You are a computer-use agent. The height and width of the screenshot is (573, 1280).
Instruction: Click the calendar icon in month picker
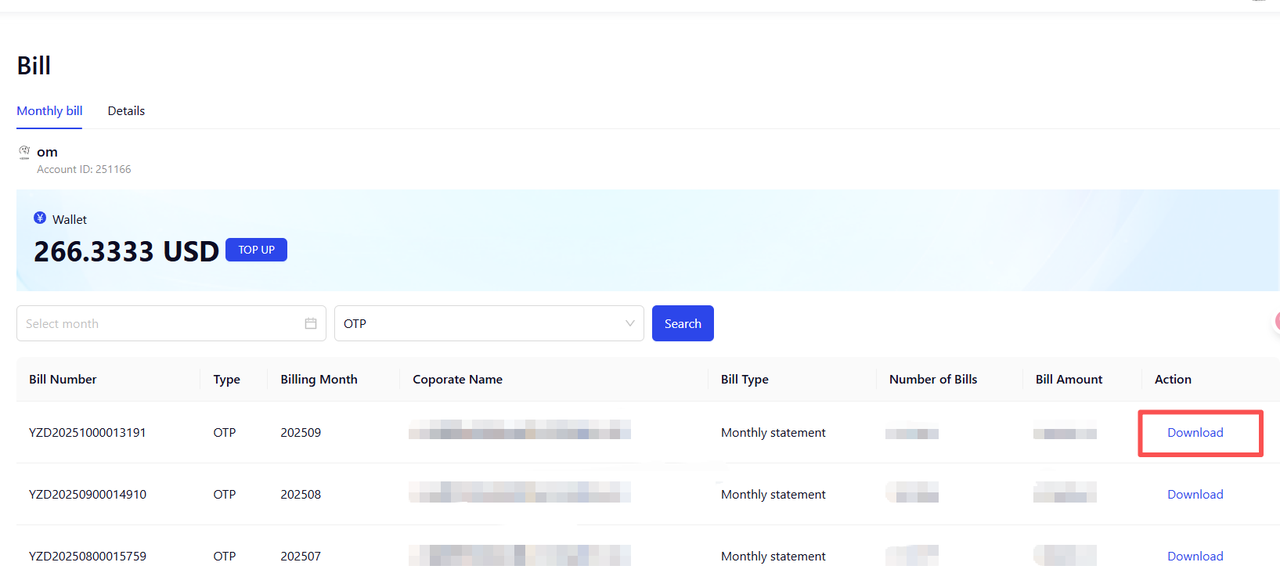[311, 324]
